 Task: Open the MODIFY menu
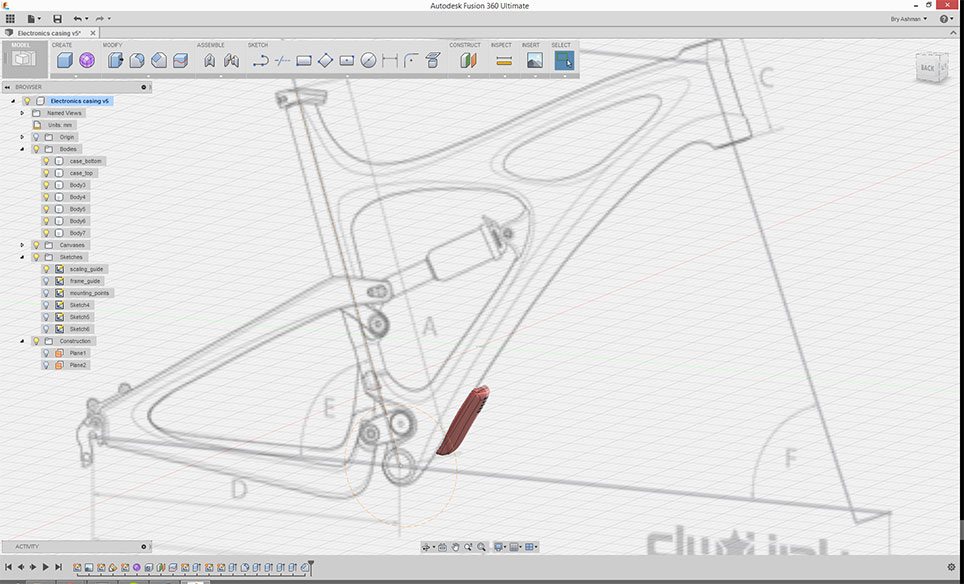(x=113, y=45)
